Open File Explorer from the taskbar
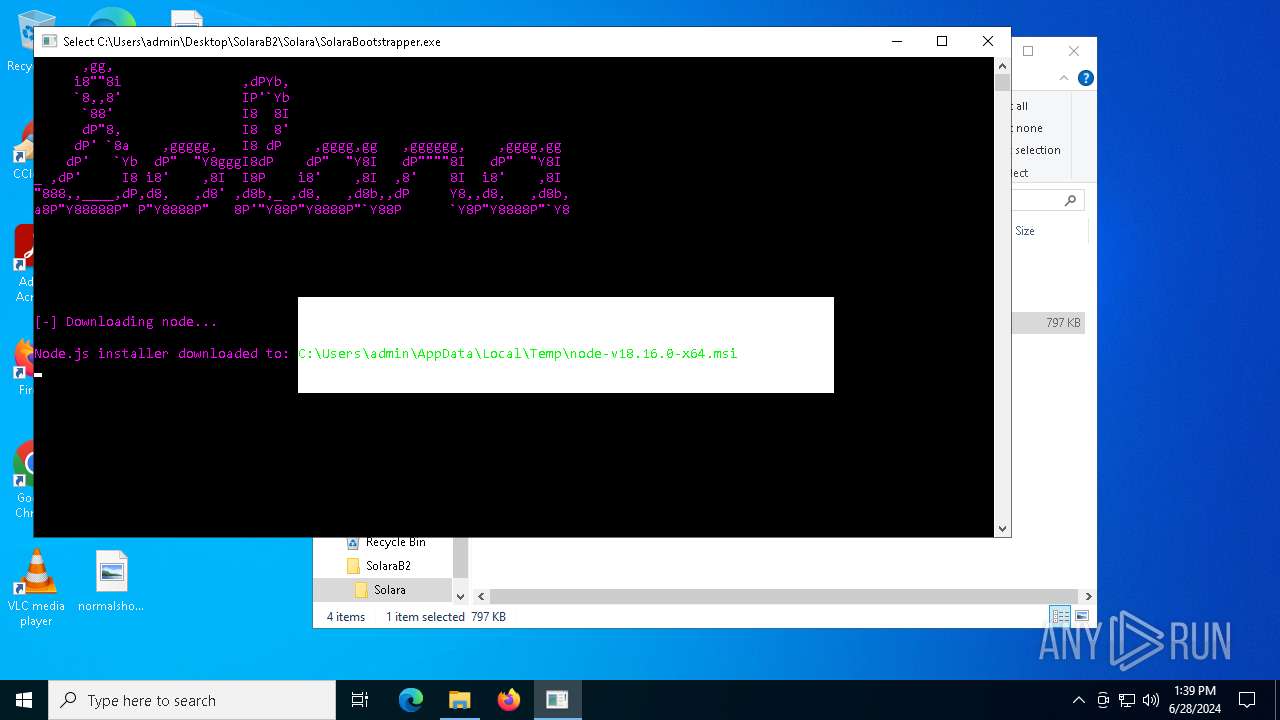The height and width of the screenshot is (720, 1280). pyautogui.click(x=460, y=700)
